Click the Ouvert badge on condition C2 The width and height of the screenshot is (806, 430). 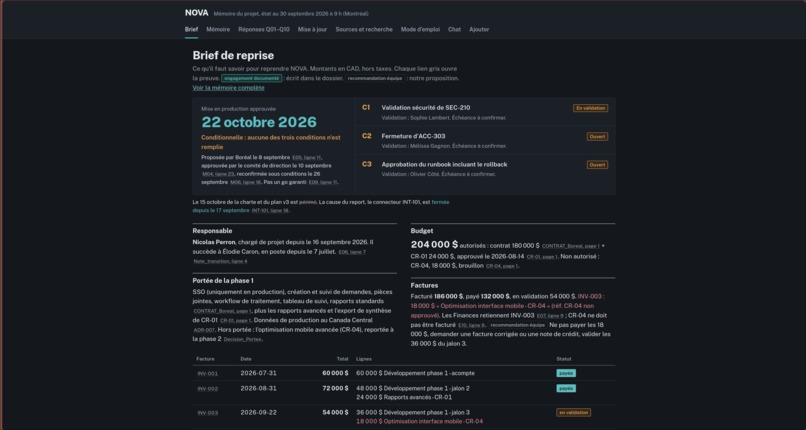(597, 137)
